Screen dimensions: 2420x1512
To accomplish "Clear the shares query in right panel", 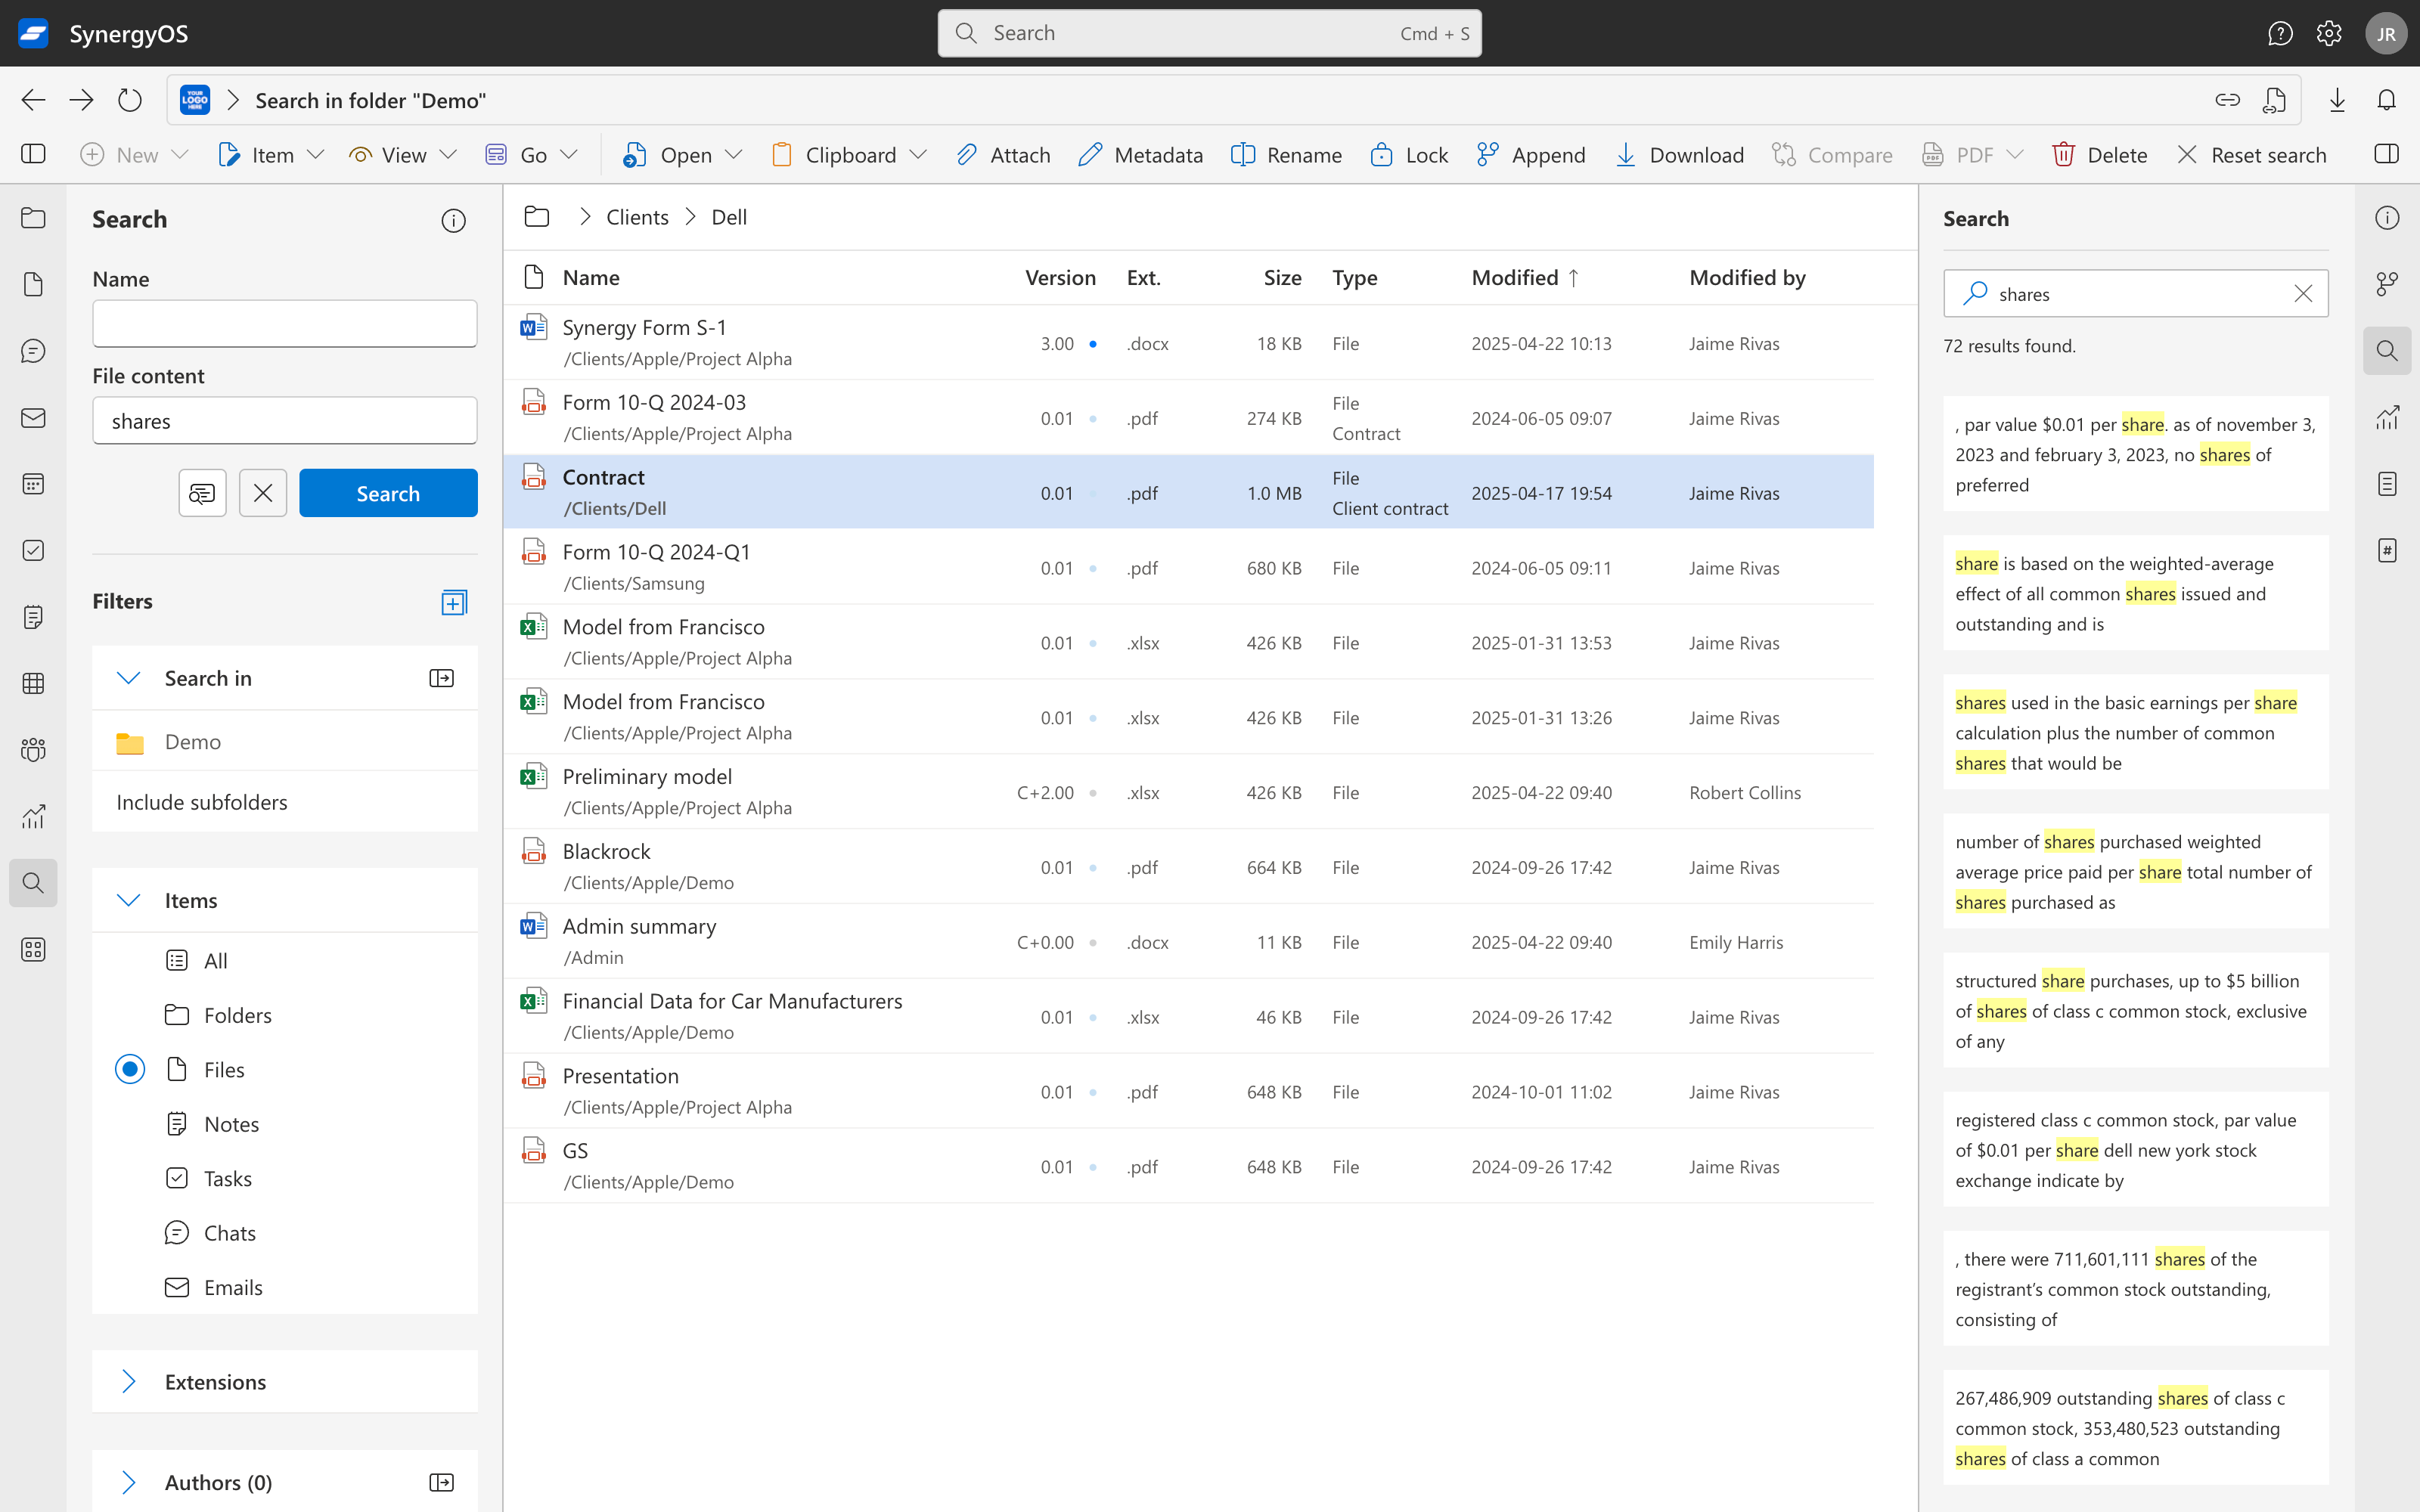I will tap(2303, 294).
